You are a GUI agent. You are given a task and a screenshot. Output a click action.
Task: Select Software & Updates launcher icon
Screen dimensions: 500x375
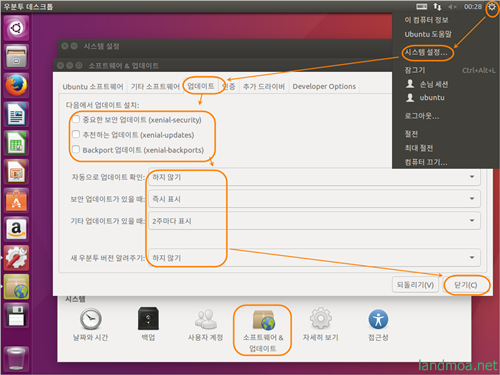16,287
